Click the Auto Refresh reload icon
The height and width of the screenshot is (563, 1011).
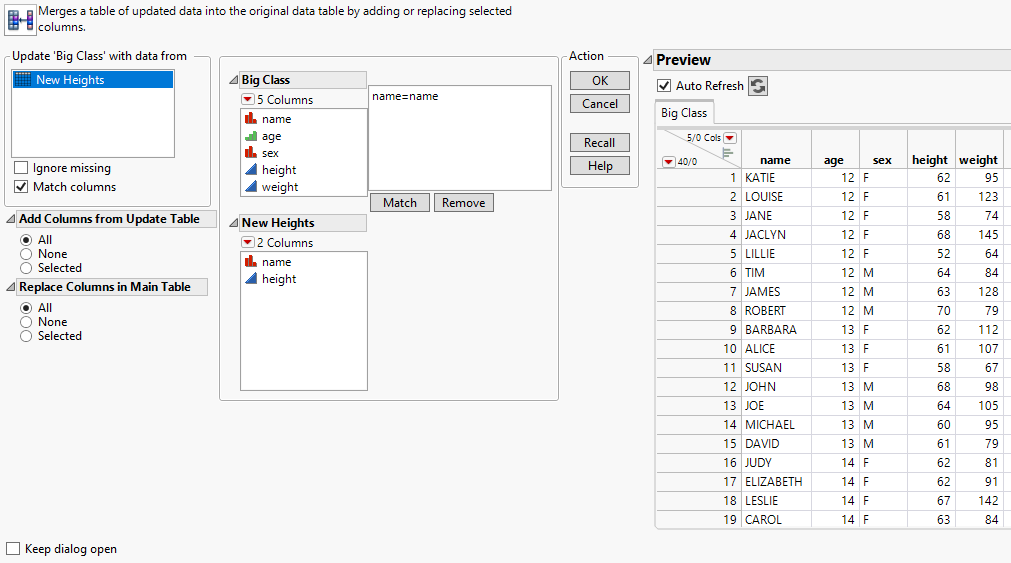[759, 86]
